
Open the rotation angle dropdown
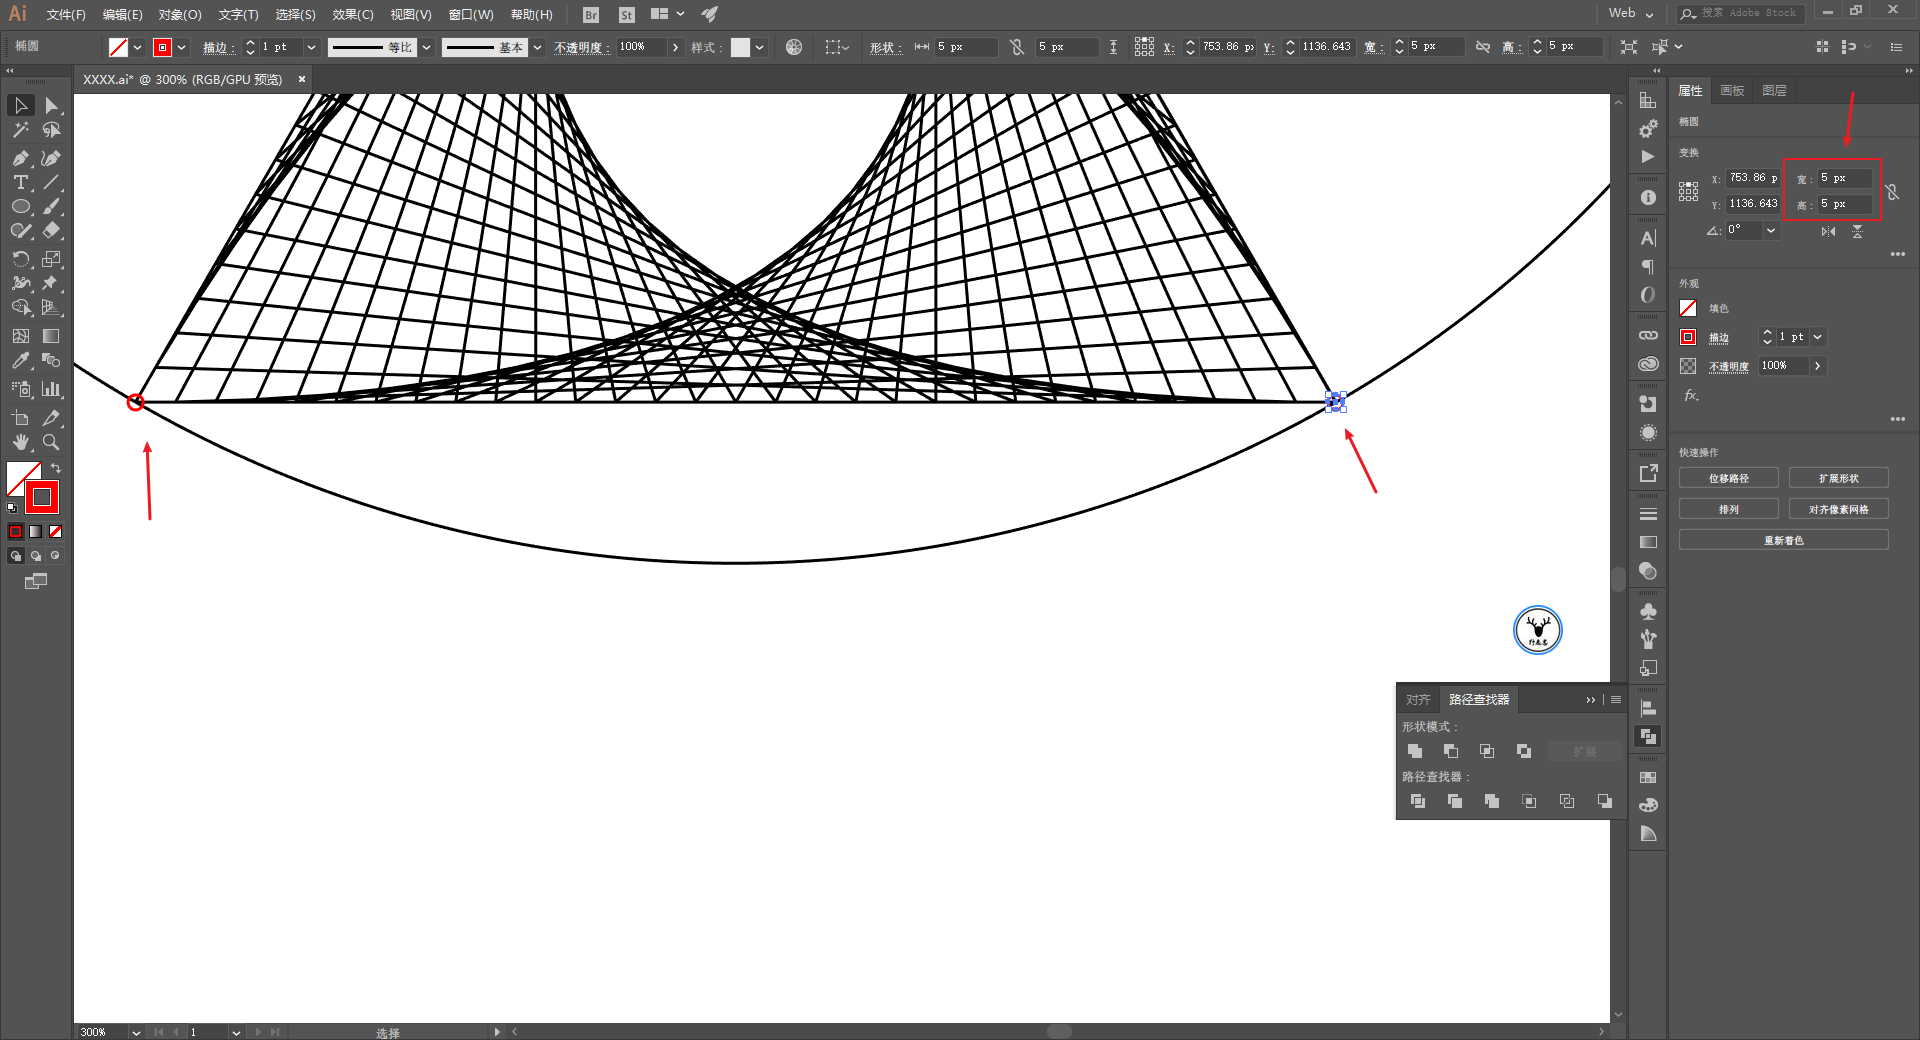pyautogui.click(x=1771, y=230)
